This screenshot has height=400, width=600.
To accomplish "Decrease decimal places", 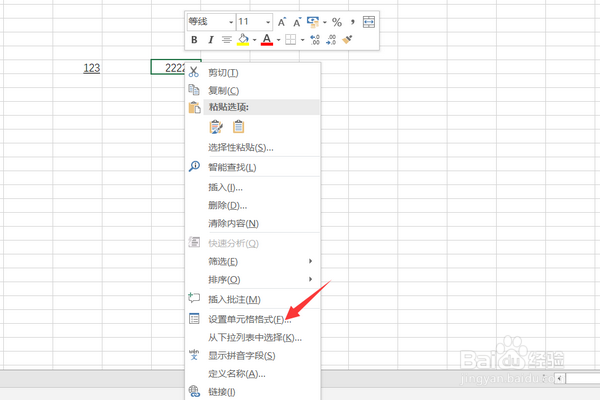I will [331, 40].
